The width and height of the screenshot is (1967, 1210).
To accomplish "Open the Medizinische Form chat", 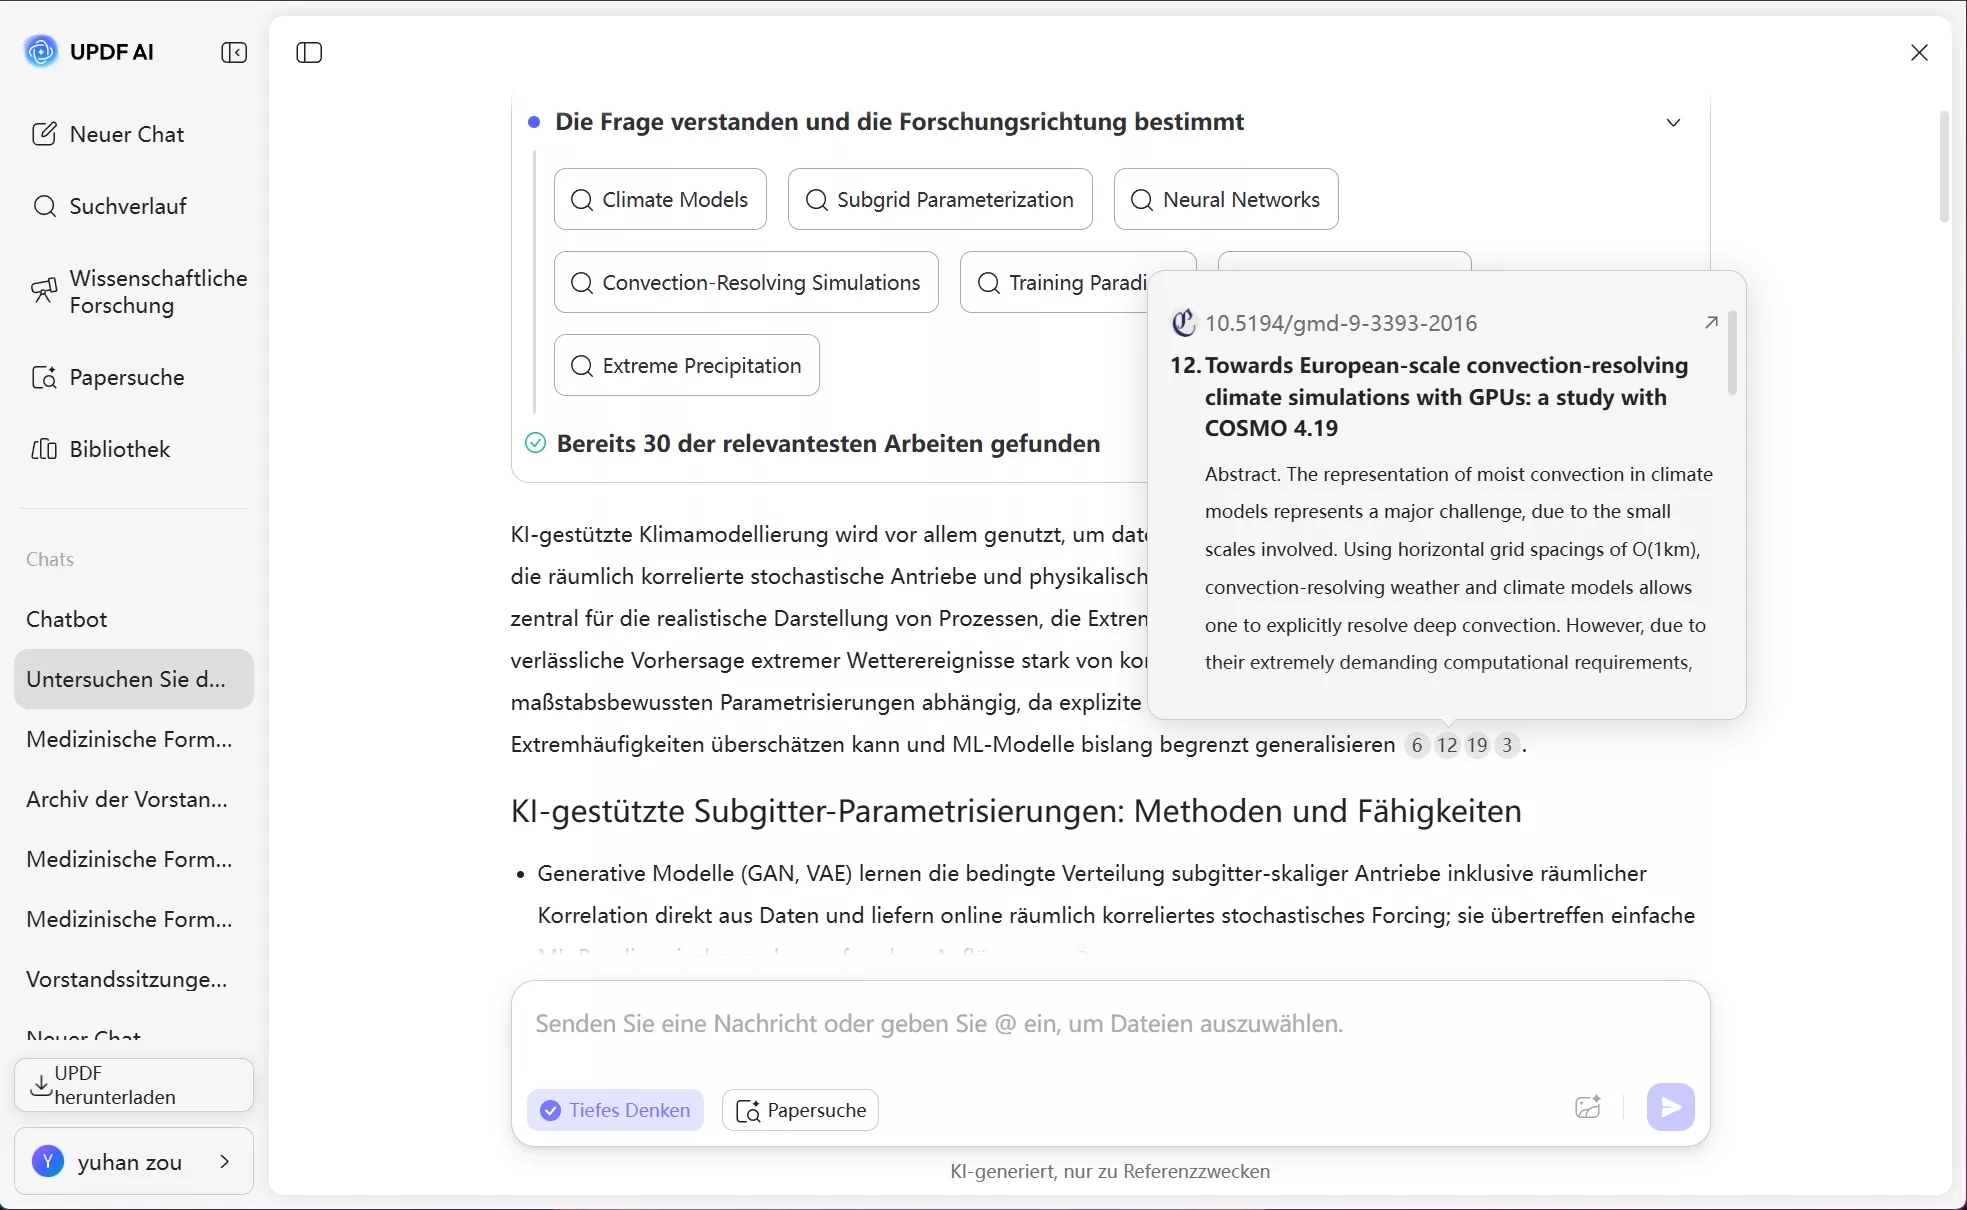I will (128, 739).
